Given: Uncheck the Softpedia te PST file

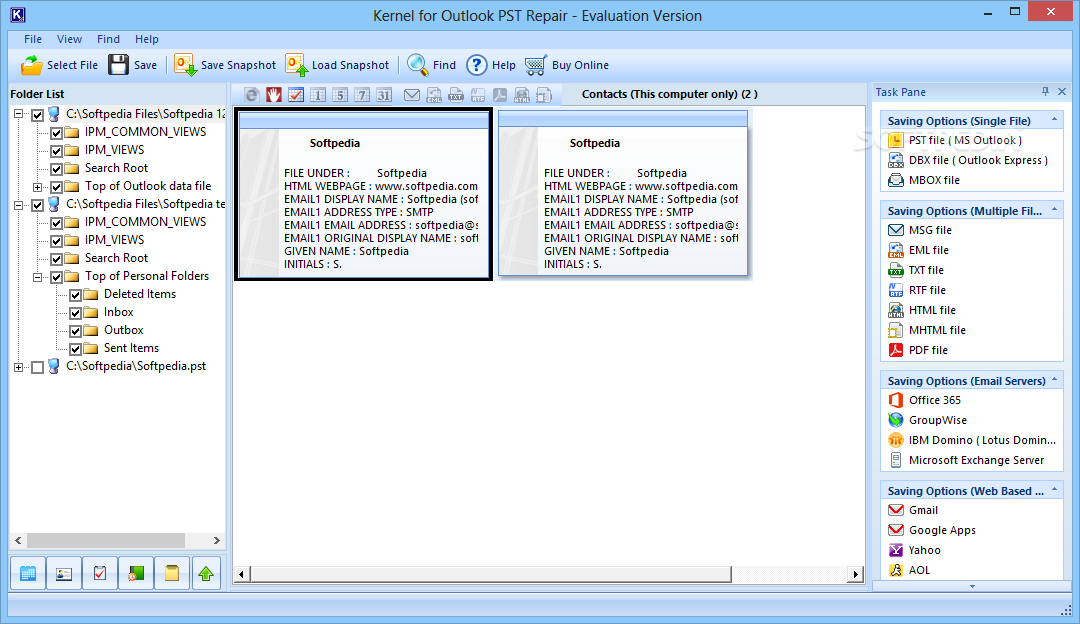Looking at the screenshot, I should (x=38, y=205).
